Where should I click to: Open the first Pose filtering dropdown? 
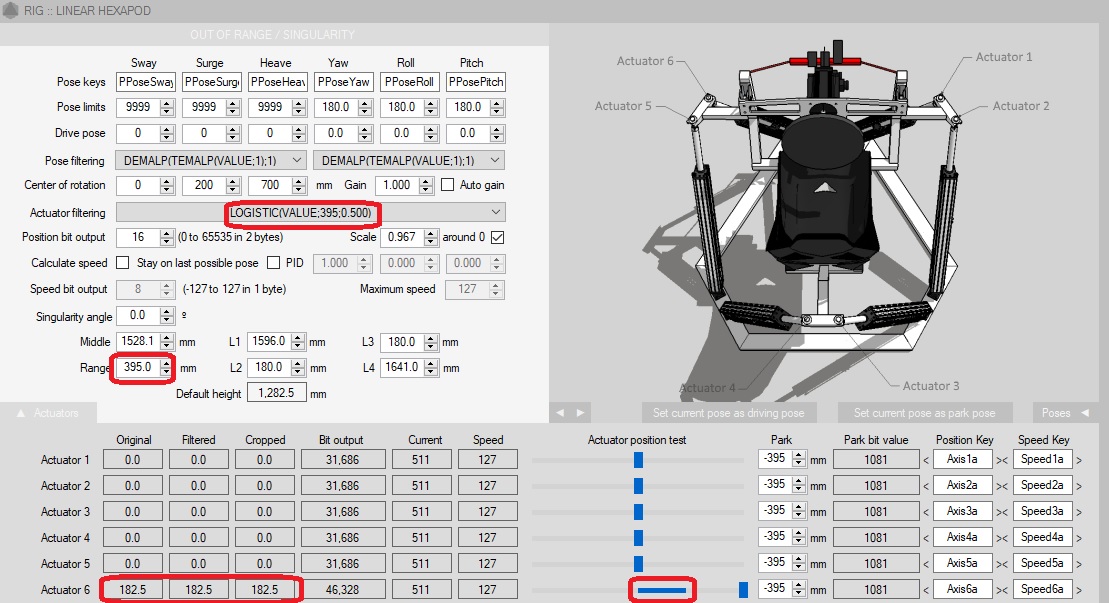click(210, 160)
